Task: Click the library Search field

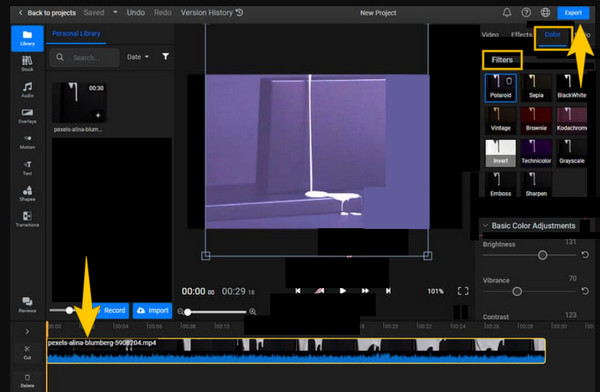Action: (85, 57)
